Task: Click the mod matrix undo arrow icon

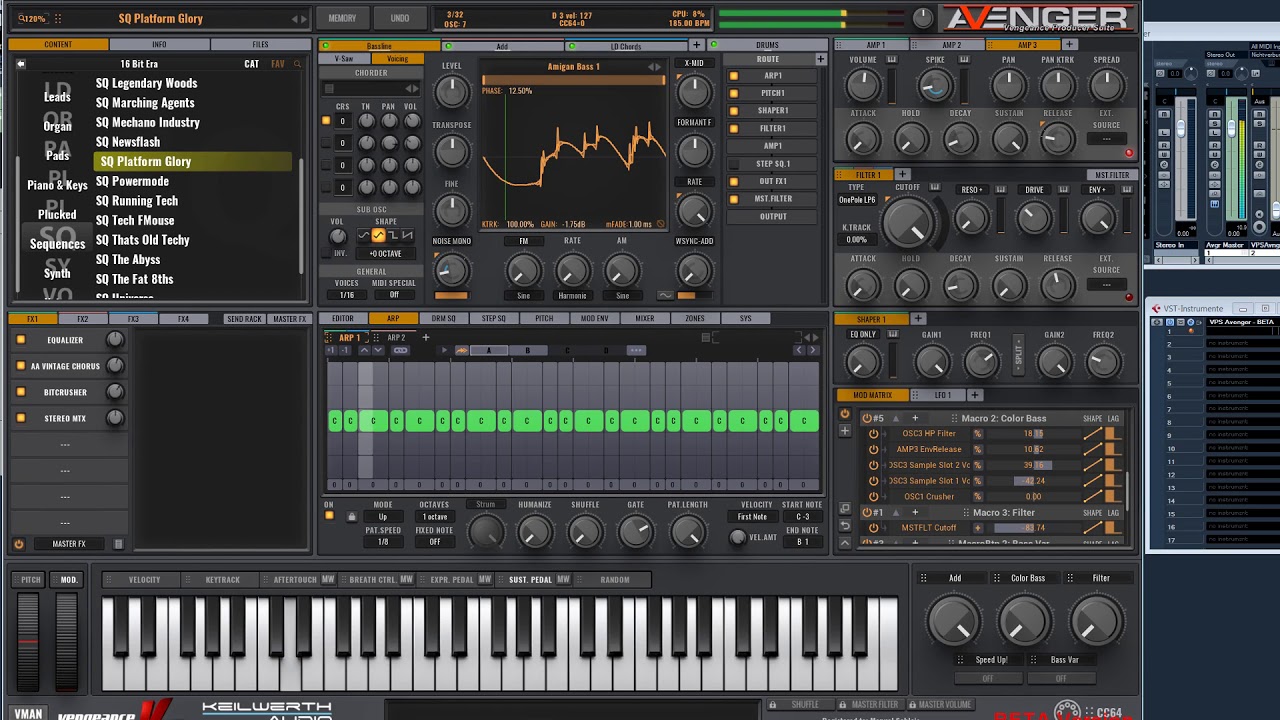Action: (845, 525)
